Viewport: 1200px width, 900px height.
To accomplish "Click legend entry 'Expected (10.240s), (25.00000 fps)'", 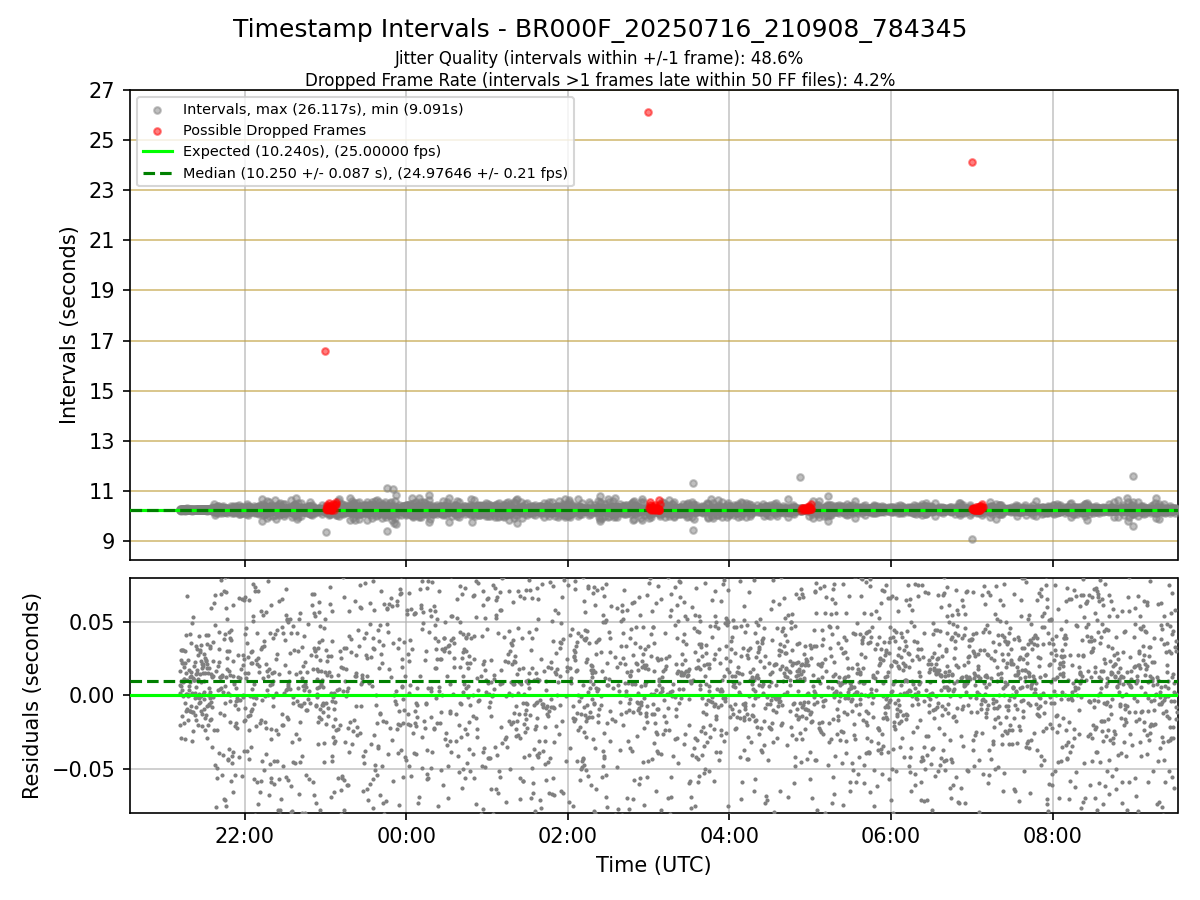I will [x=311, y=151].
